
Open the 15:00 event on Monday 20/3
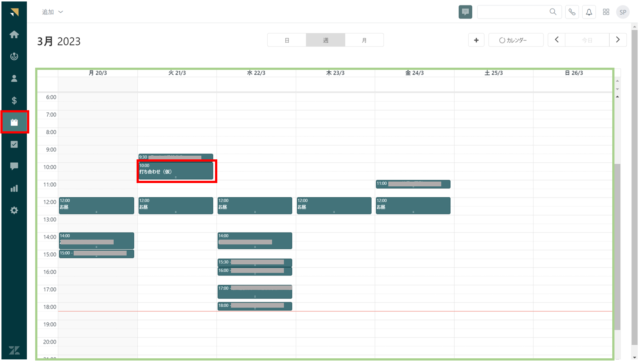[96, 254]
